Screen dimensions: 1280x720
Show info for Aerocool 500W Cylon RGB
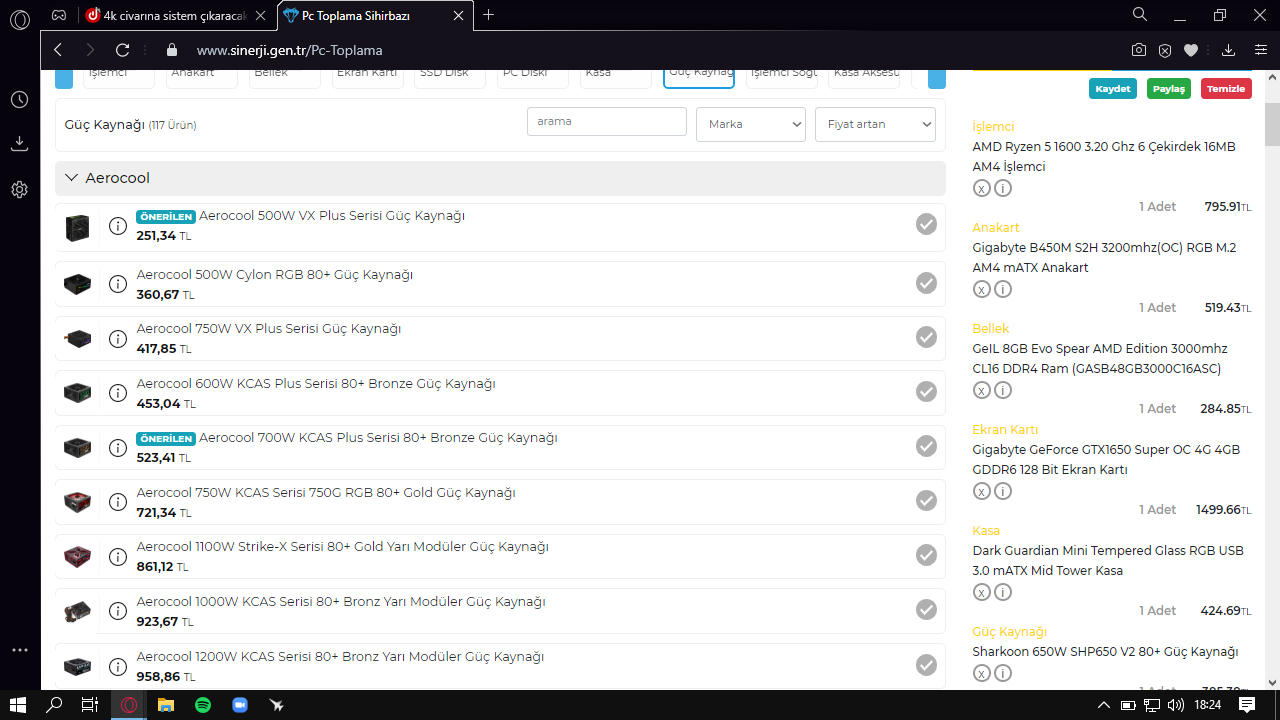118,284
